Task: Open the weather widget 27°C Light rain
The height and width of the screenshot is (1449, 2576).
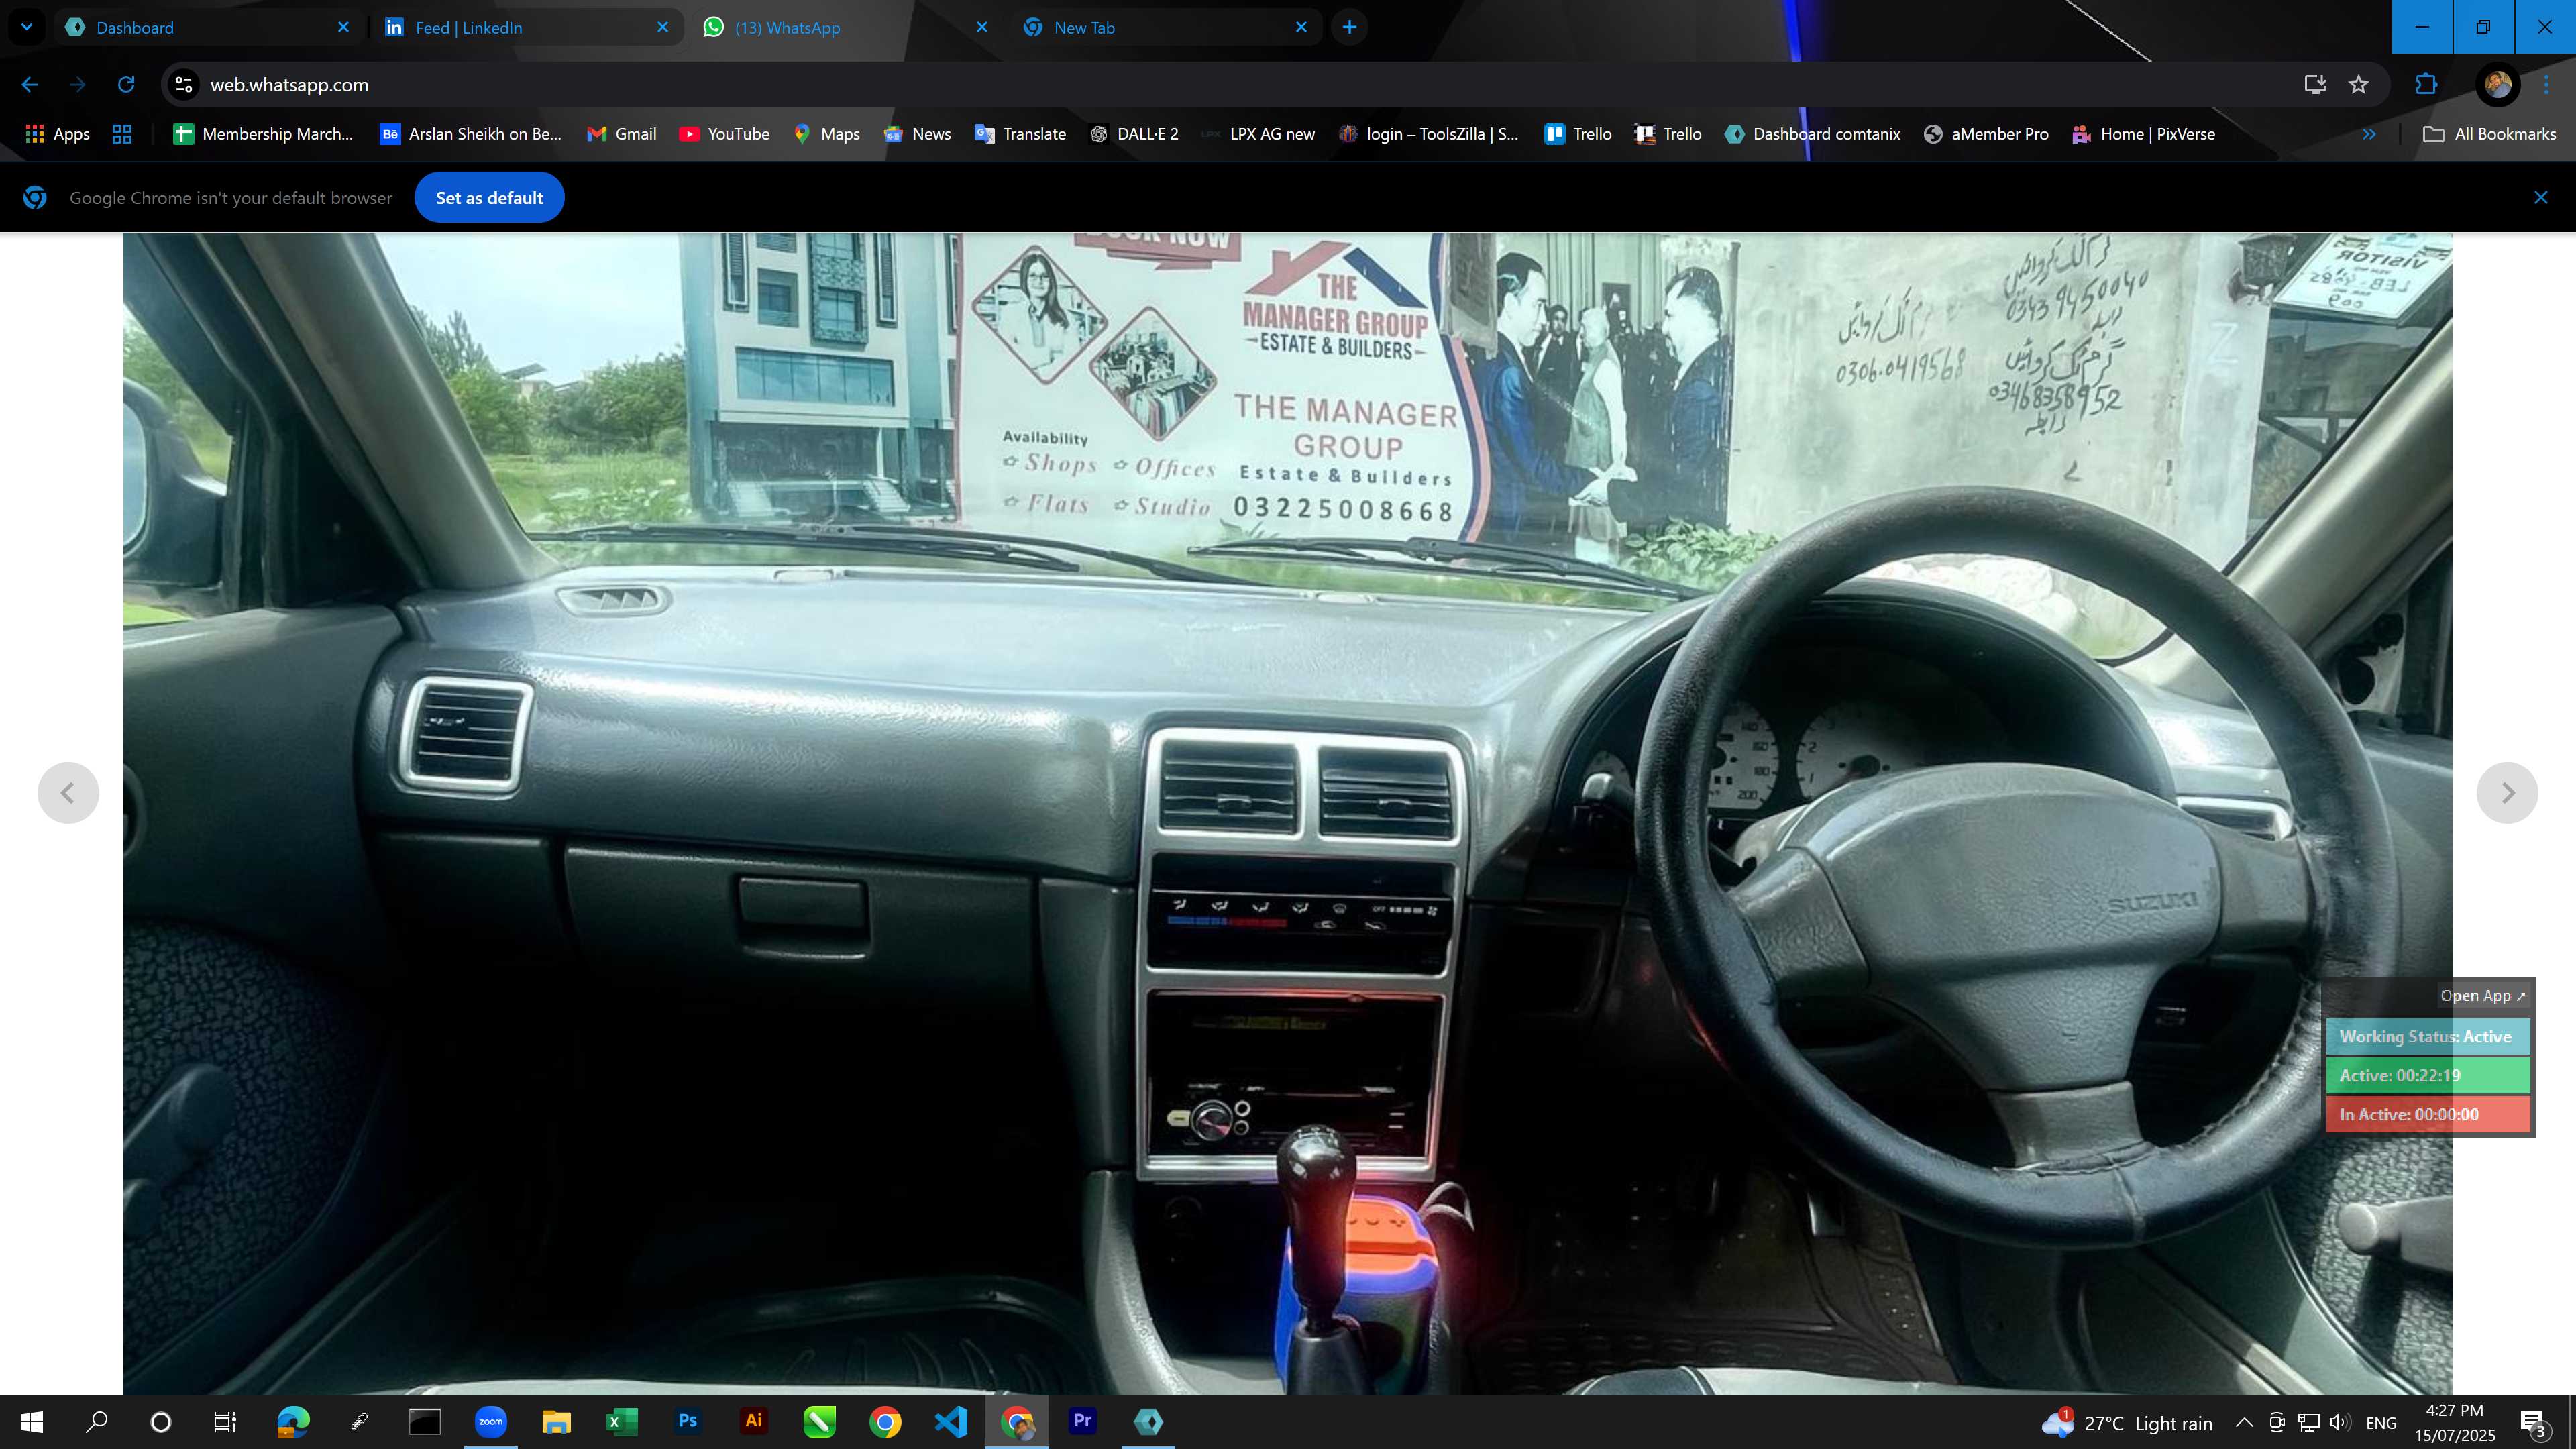Action: point(2127,1422)
